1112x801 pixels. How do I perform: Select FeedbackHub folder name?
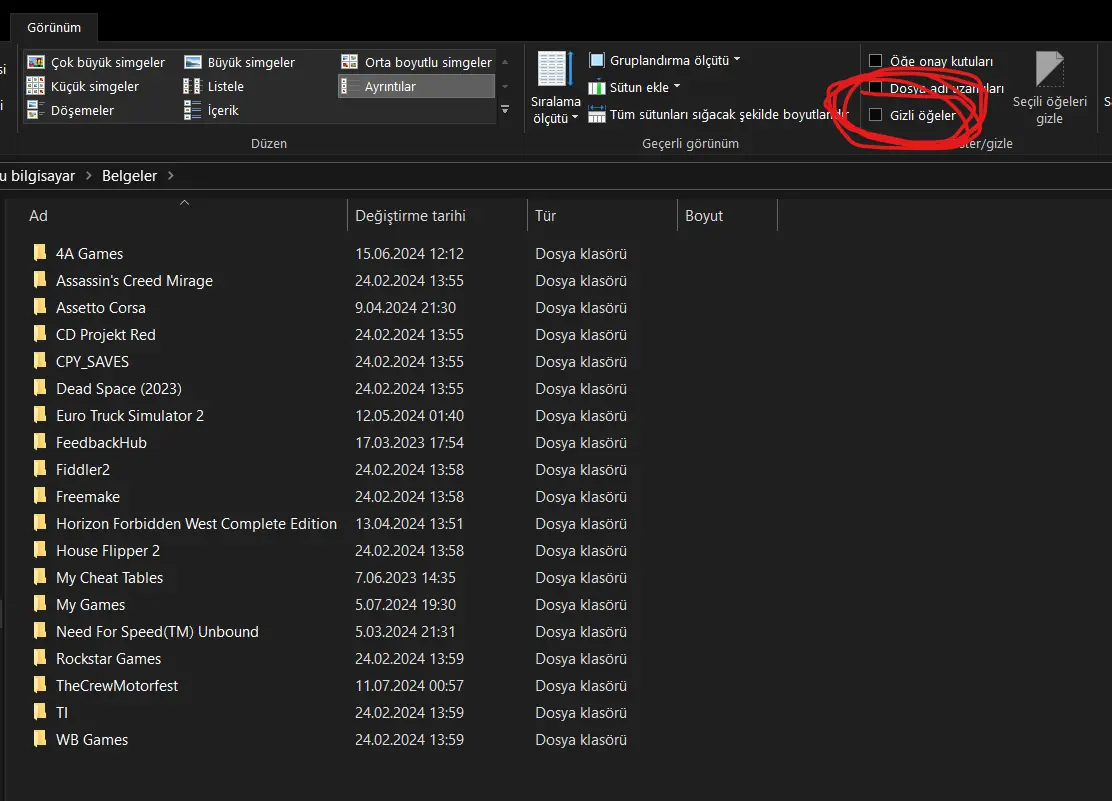click(x=101, y=443)
